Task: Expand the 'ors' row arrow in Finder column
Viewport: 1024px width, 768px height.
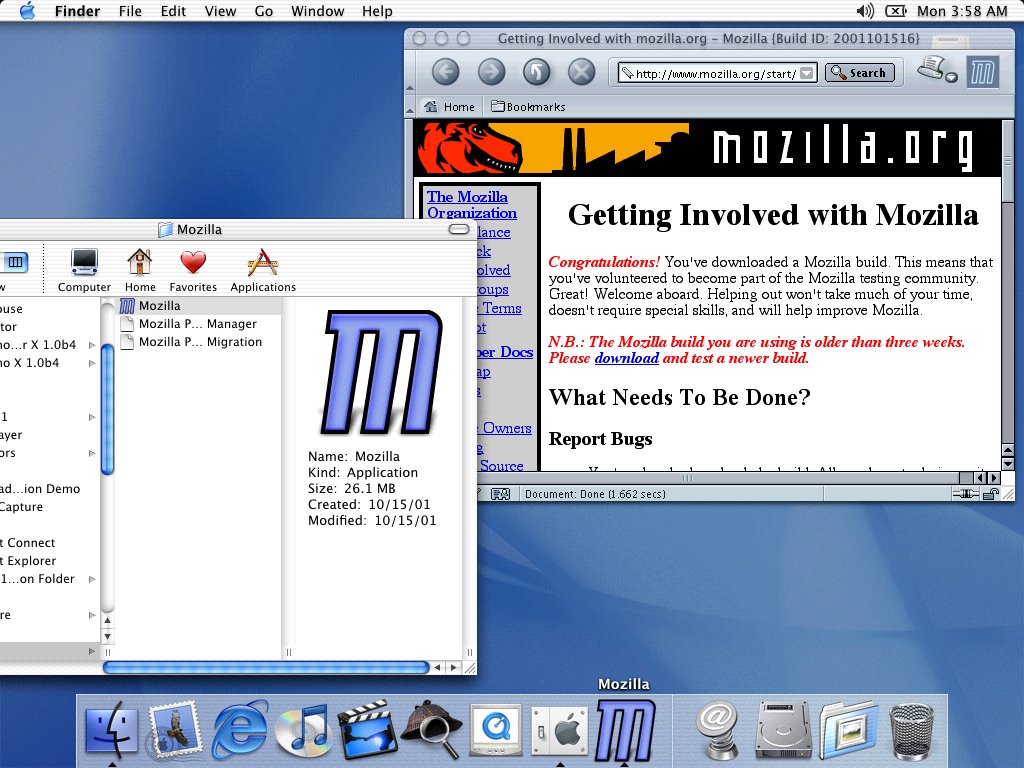Action: 92,453
